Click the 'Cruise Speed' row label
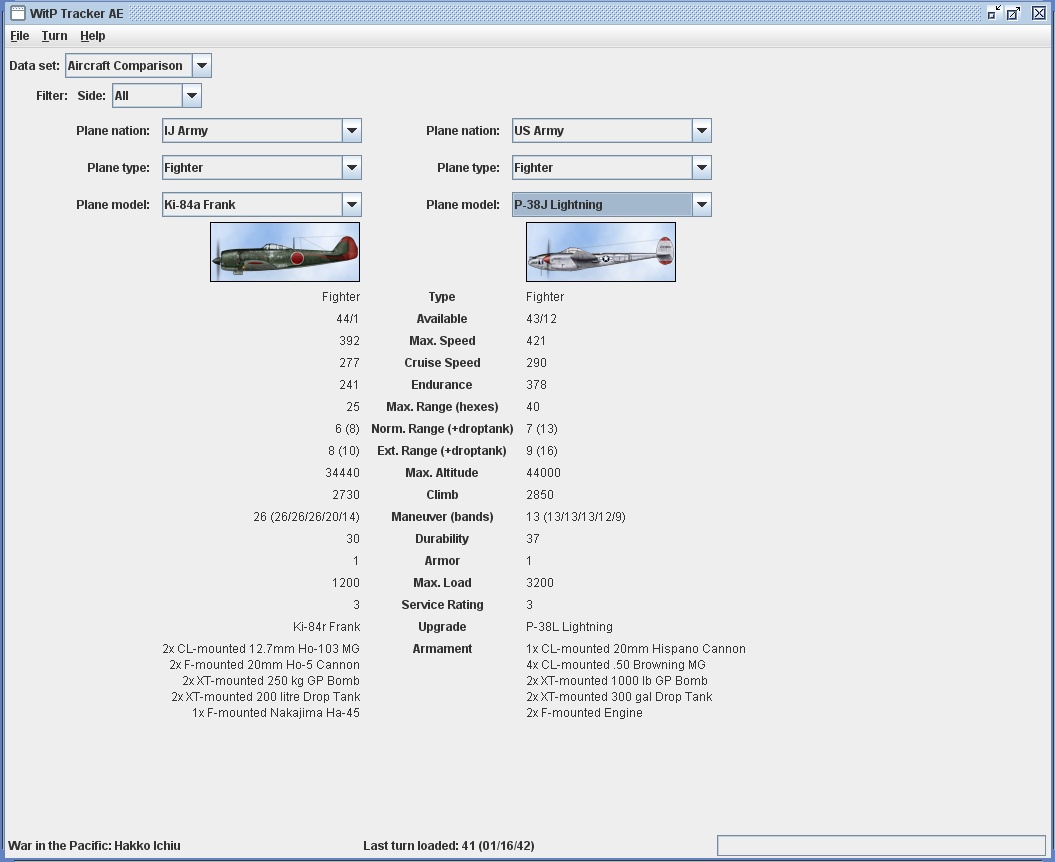This screenshot has width=1055, height=862. coord(442,363)
